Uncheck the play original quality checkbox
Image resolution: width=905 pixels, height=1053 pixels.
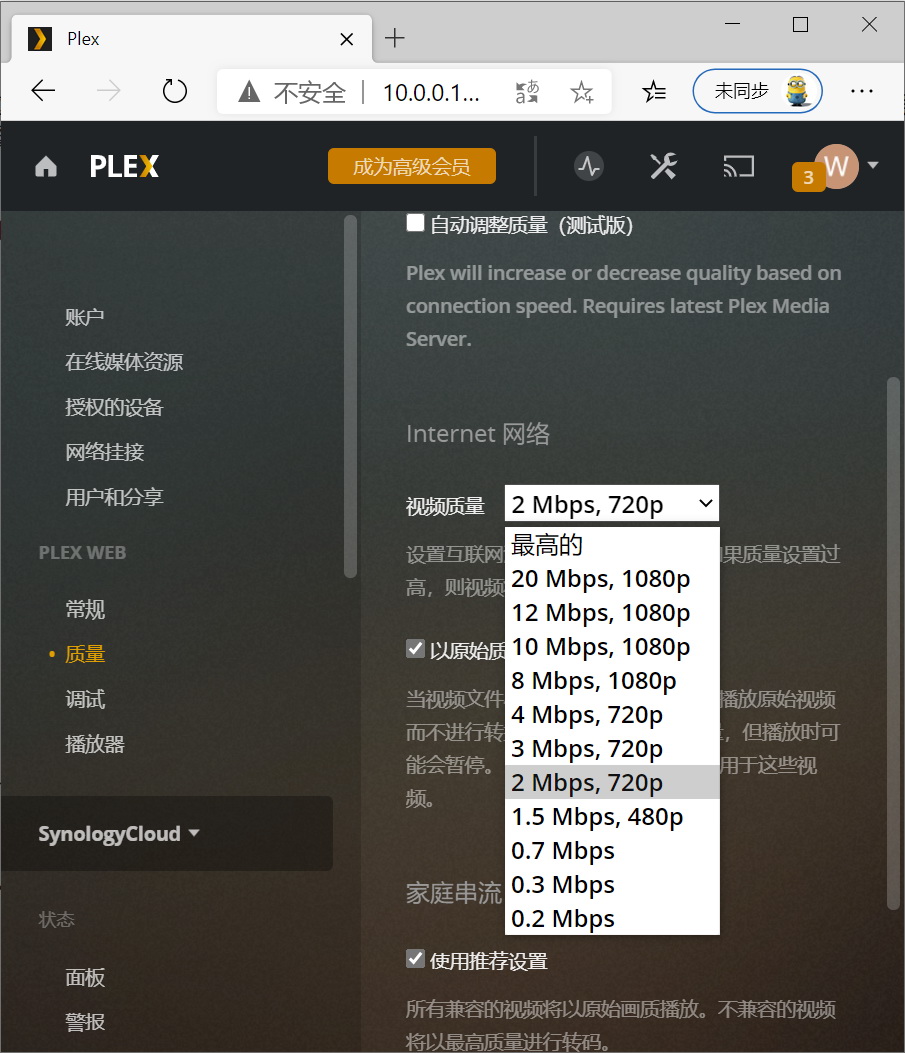[416, 649]
